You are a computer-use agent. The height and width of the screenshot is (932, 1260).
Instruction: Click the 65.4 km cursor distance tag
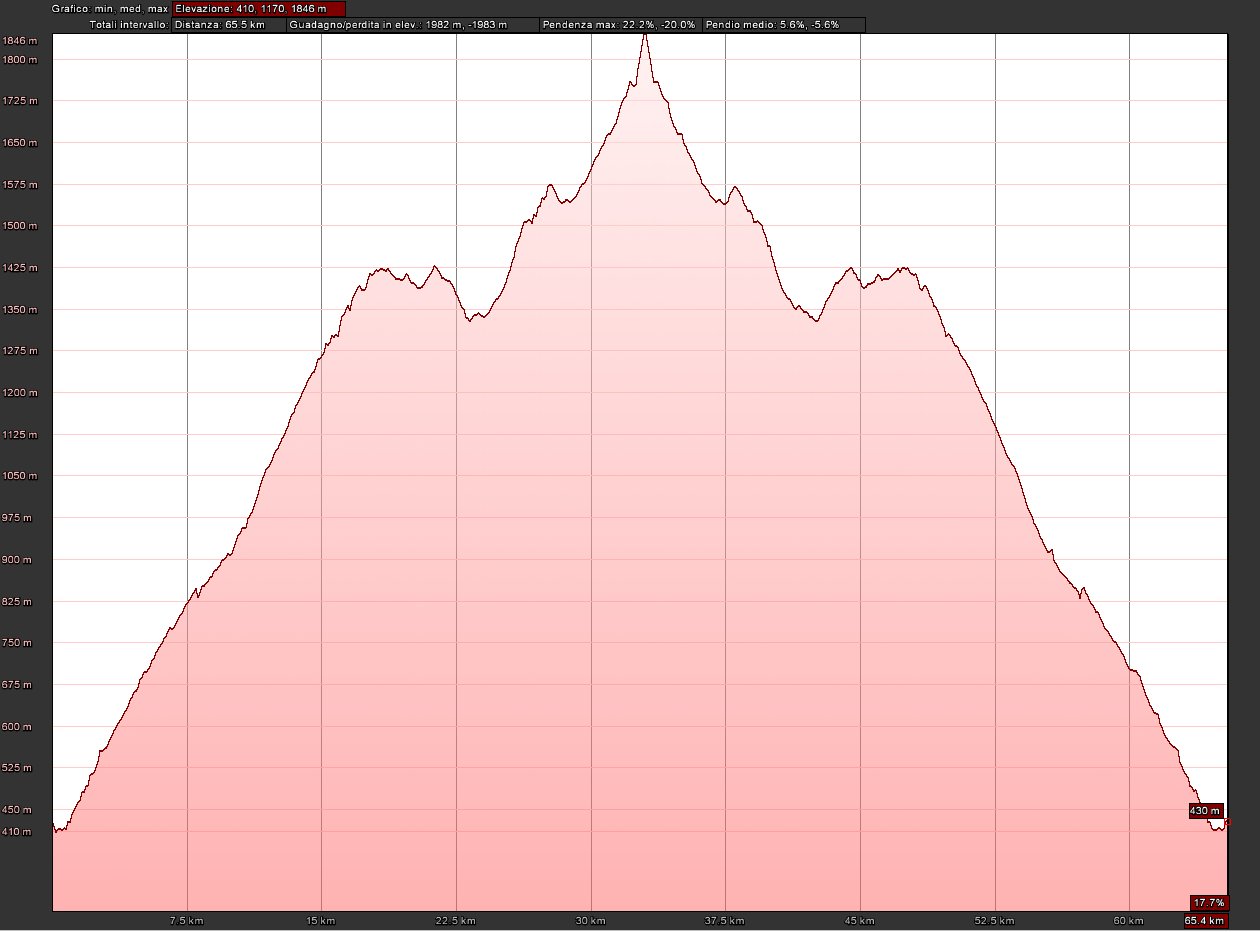click(1205, 920)
